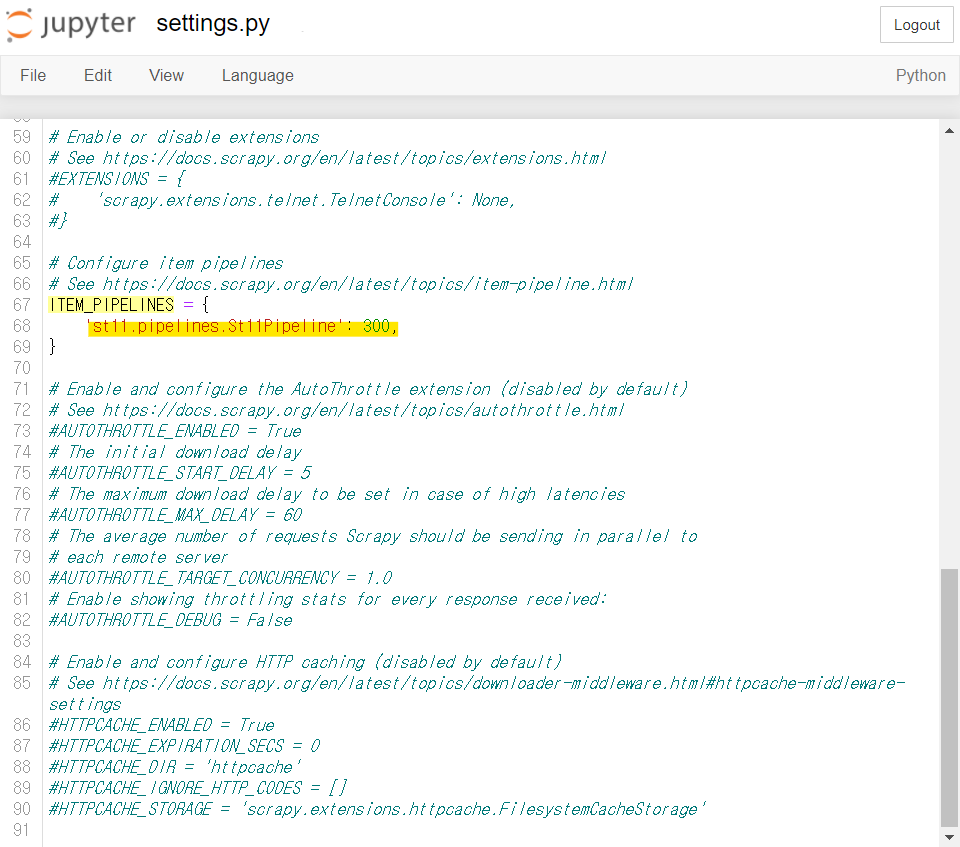The image size is (960, 847).
Task: Open the View menu
Action: (166, 75)
